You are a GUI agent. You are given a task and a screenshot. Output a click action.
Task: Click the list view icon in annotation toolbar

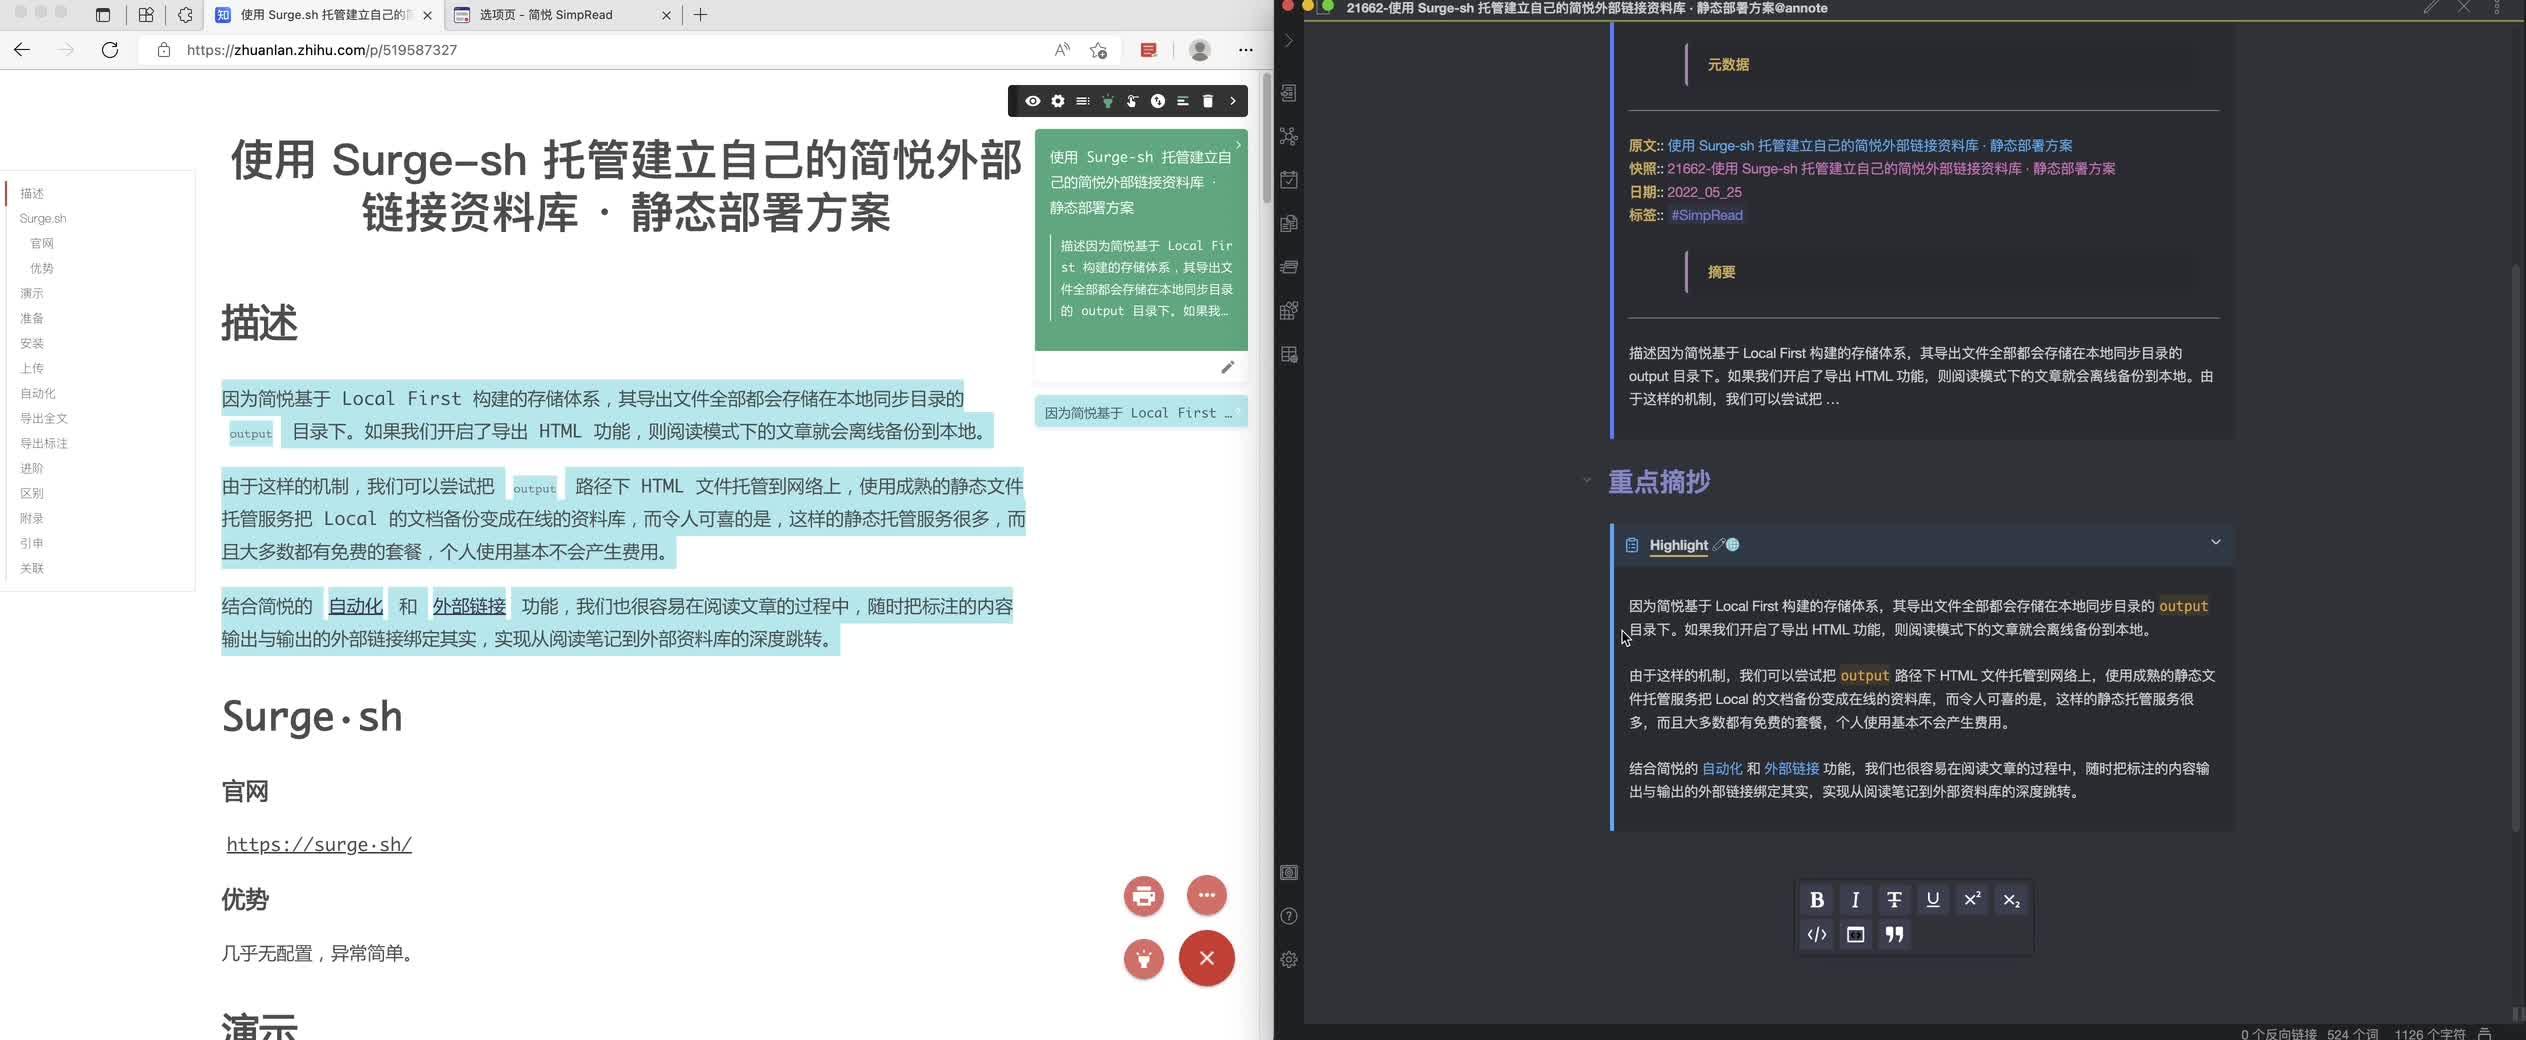(x=1082, y=101)
